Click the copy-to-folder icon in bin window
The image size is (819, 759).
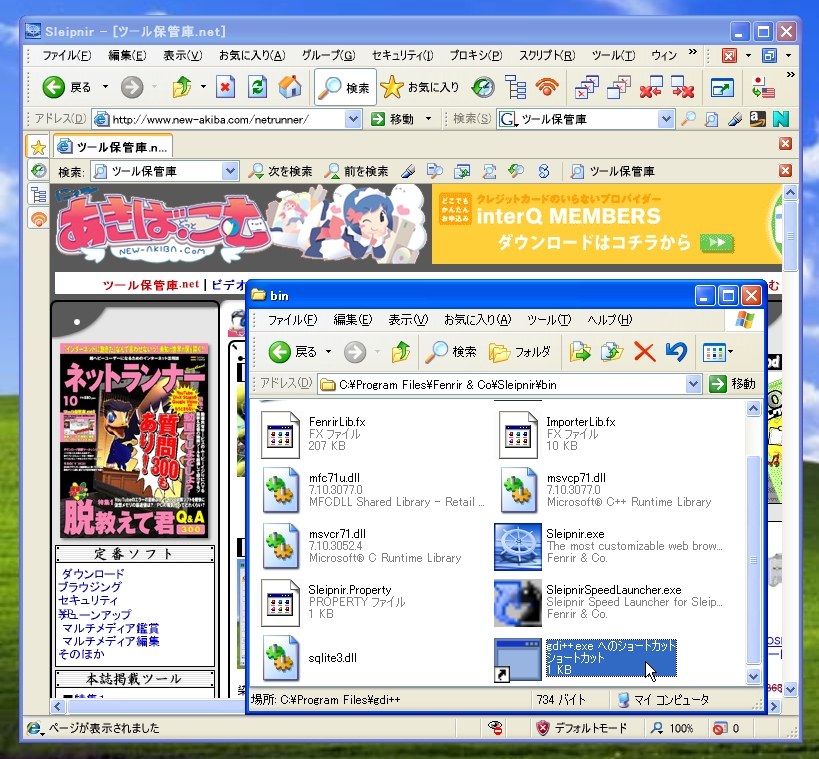[x=612, y=352]
